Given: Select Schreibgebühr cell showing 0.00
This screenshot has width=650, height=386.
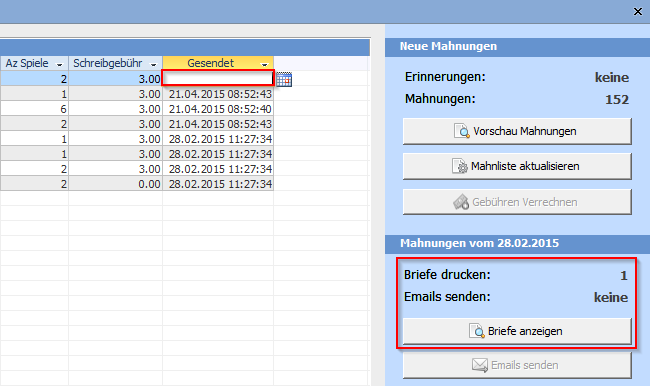Looking at the screenshot, I should [116, 184].
